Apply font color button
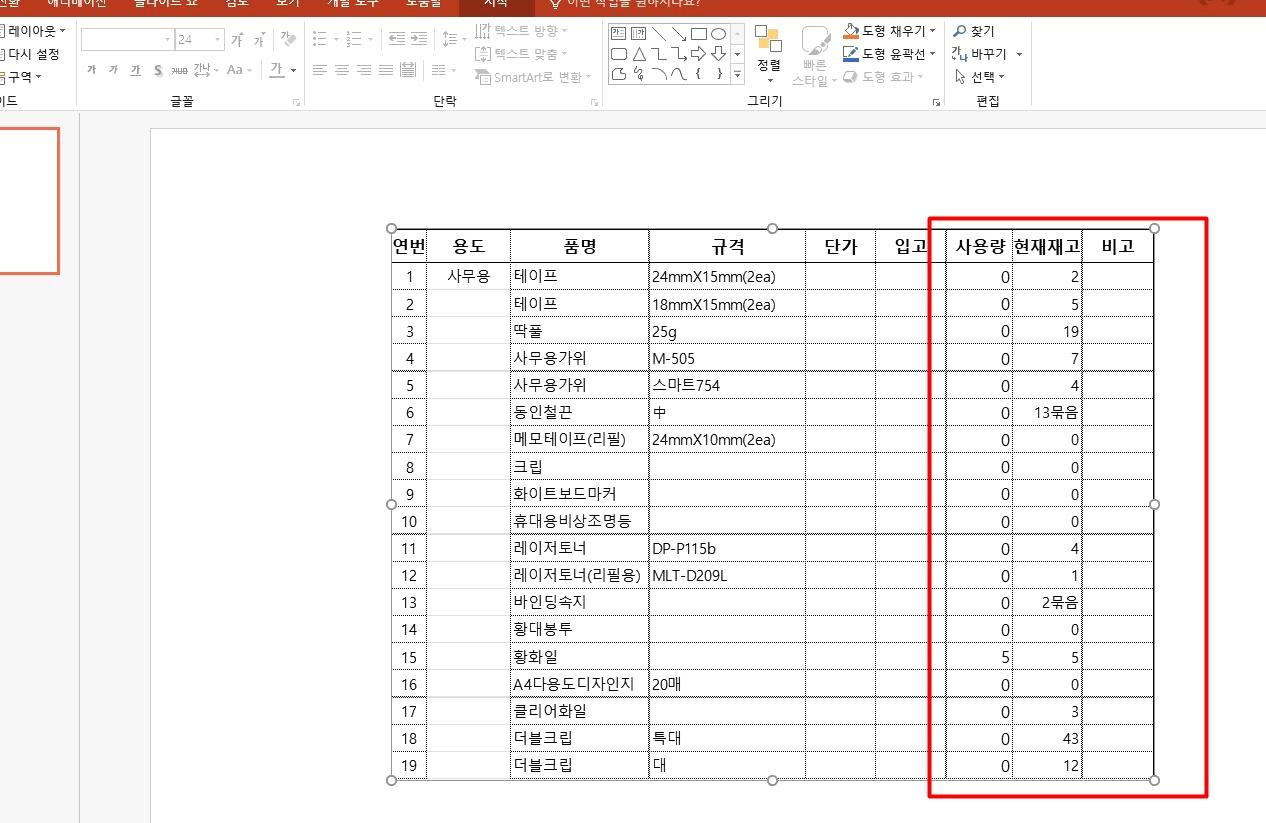The image size is (1266, 823). 277,70
